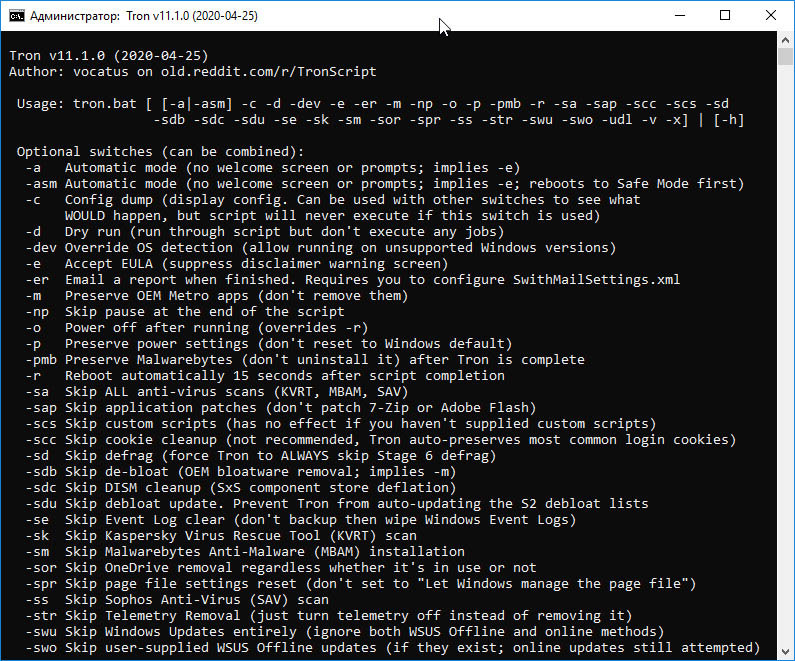Click the '-sm Skip Malwarebytes Anti-Malware' line

[x=245, y=552]
